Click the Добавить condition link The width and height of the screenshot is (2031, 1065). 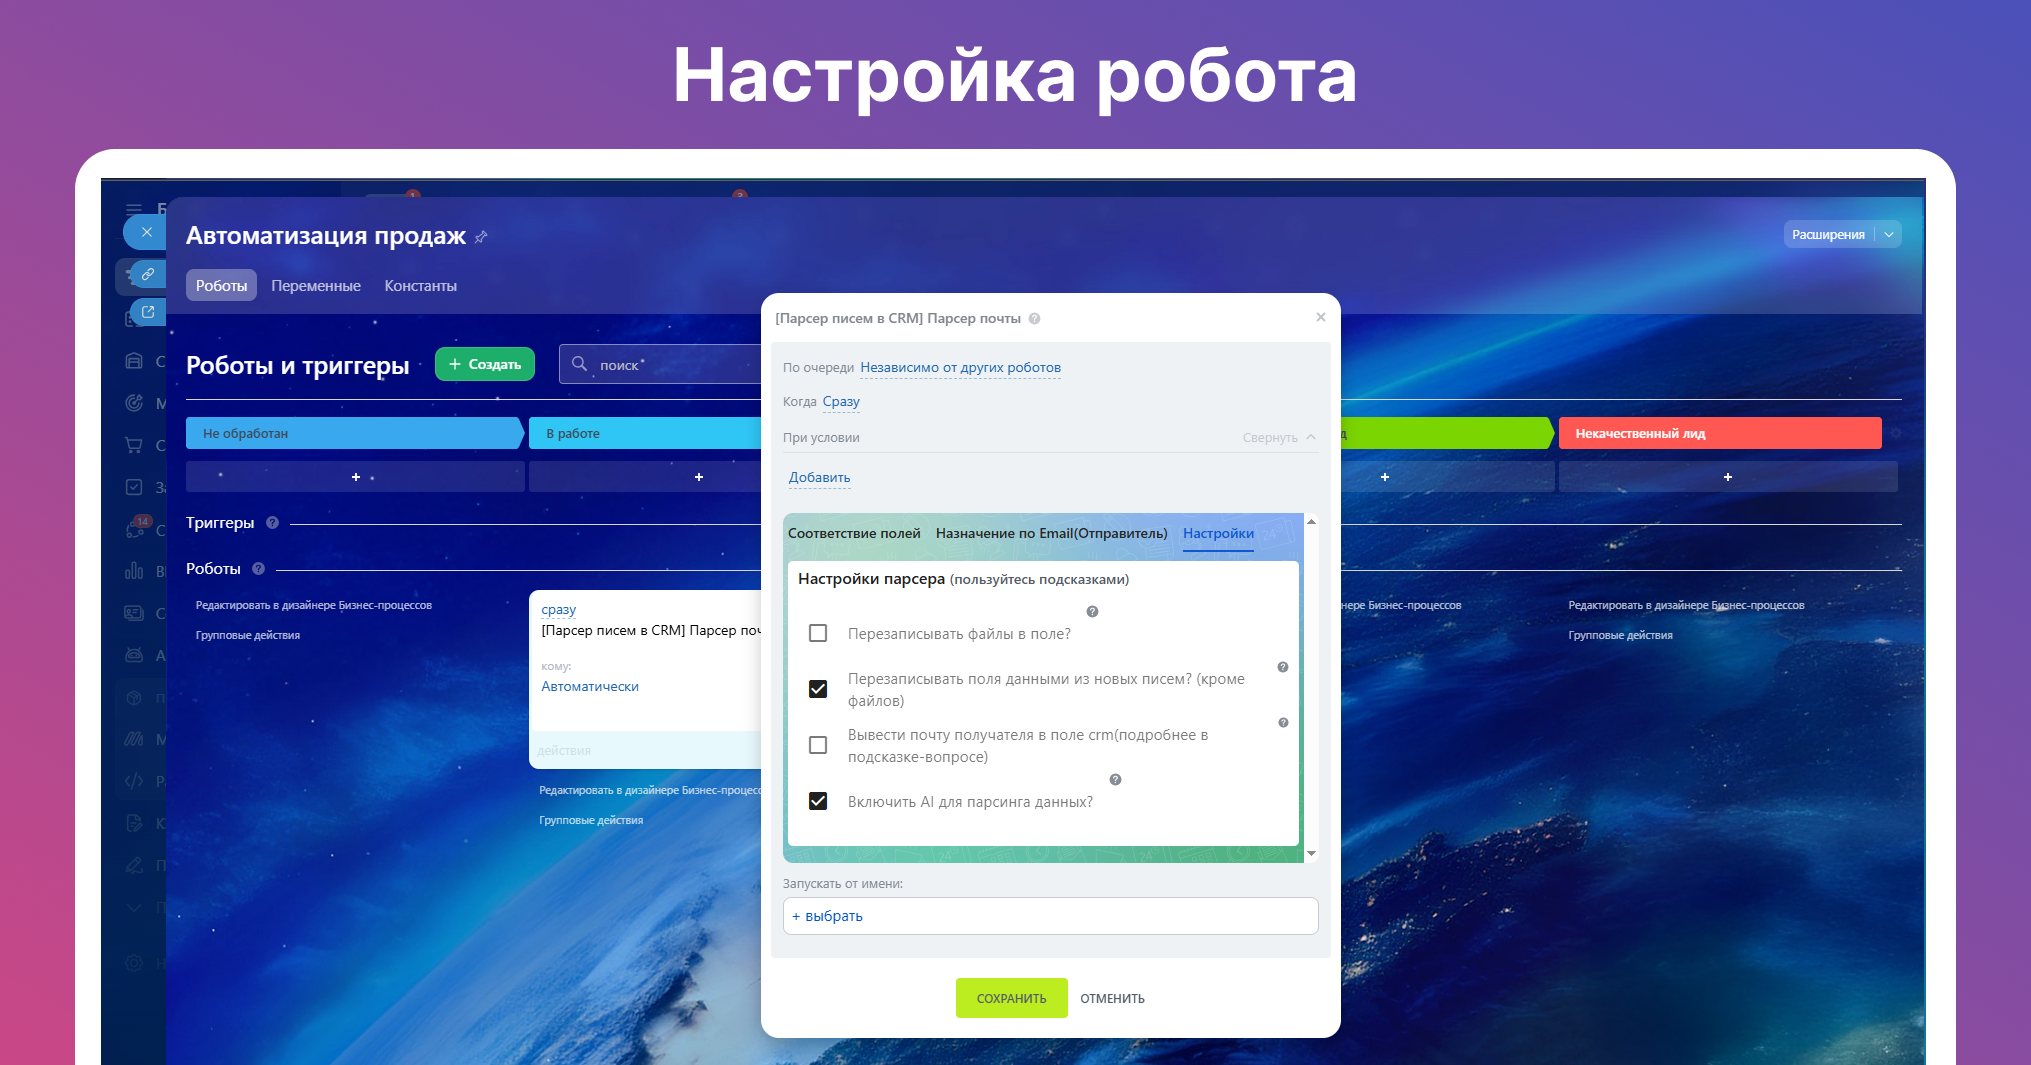click(x=819, y=478)
